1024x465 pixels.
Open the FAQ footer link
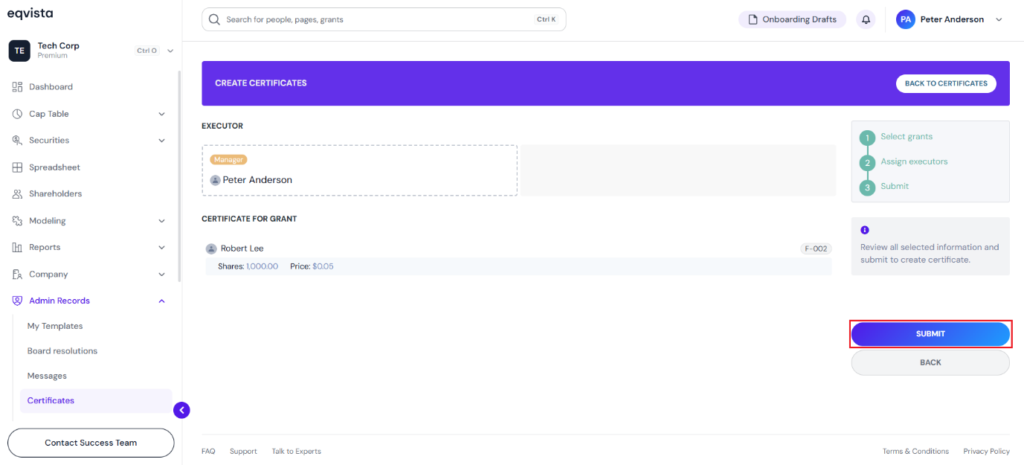(x=208, y=451)
